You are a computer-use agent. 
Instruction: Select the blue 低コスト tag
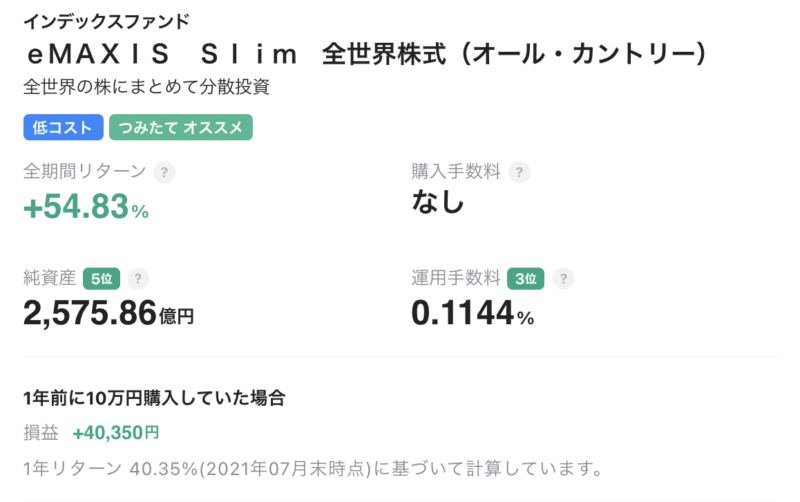click(x=63, y=127)
